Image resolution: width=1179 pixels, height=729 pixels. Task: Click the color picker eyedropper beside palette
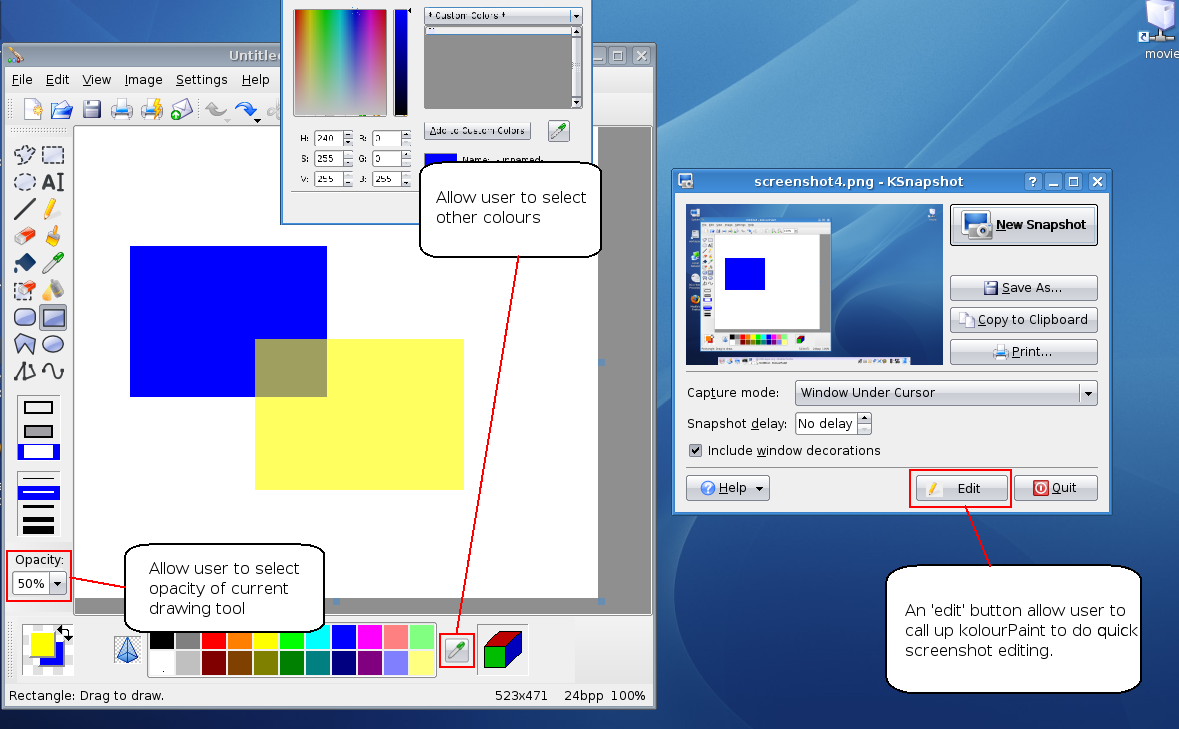coord(456,650)
